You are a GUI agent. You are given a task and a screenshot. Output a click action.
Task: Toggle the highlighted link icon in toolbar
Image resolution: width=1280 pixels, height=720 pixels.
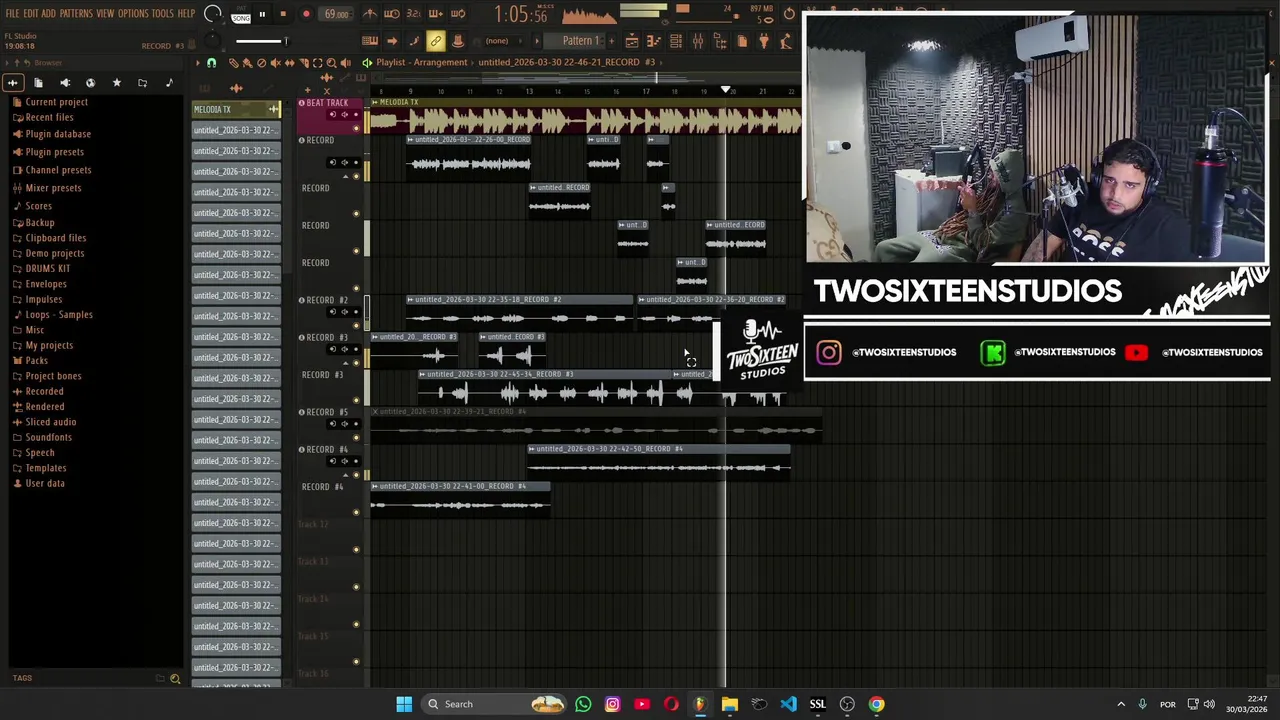435,41
